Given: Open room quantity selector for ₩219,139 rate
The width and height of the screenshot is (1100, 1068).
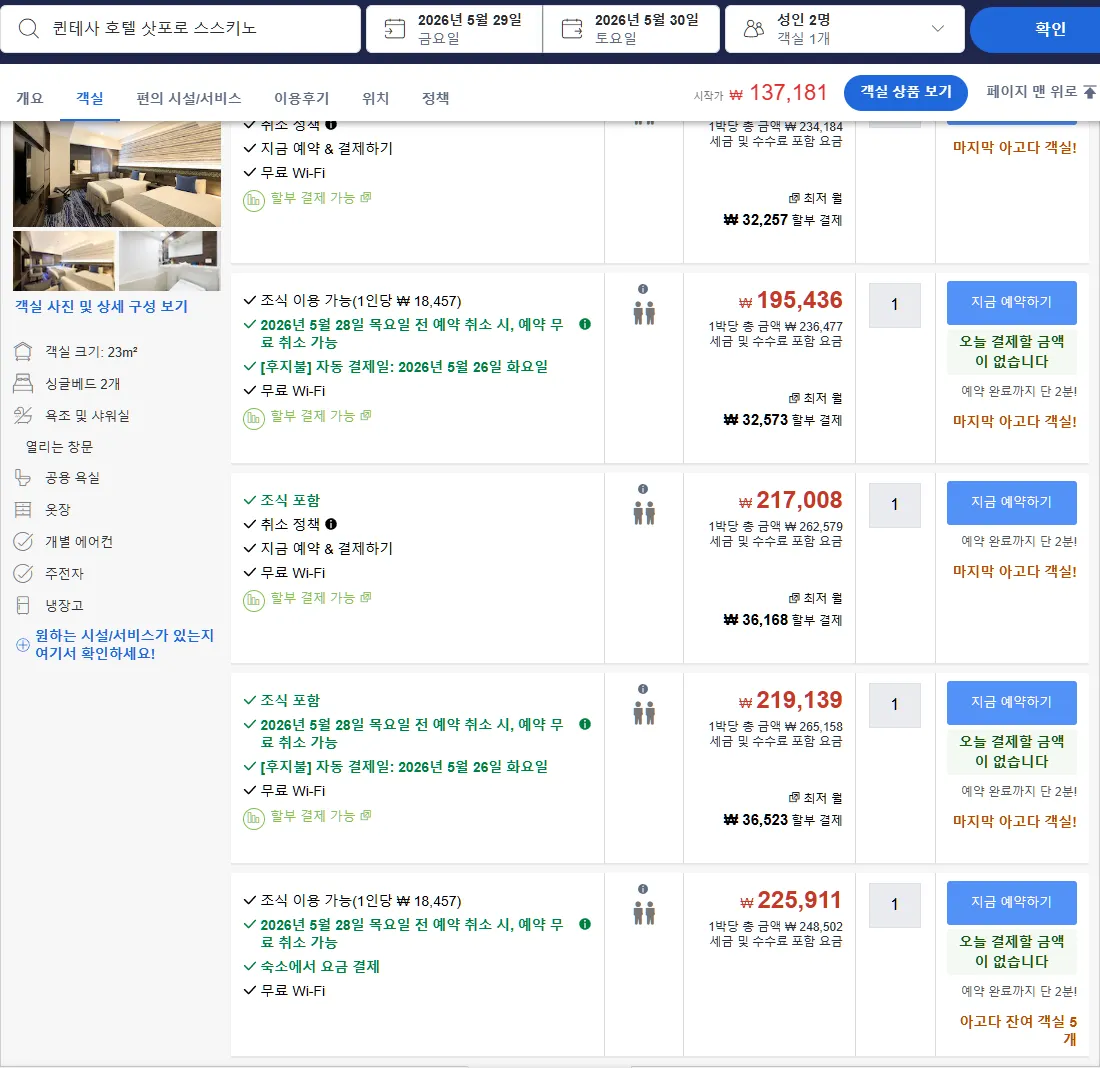Looking at the screenshot, I should tap(894, 705).
